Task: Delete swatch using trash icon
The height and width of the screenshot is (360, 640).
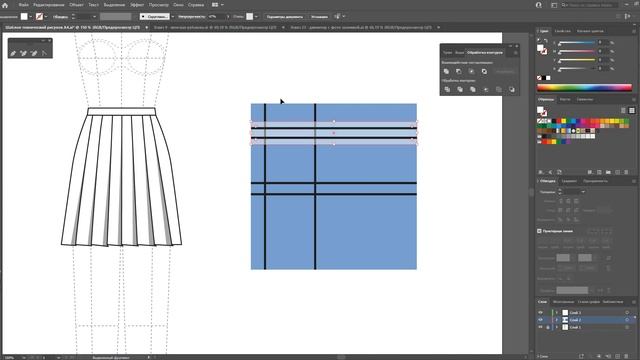Action: click(626, 172)
